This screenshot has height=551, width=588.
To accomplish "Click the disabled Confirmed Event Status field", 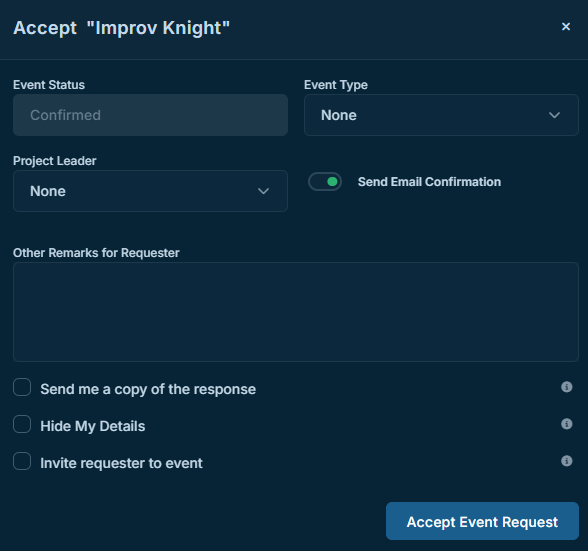I will 150,115.
